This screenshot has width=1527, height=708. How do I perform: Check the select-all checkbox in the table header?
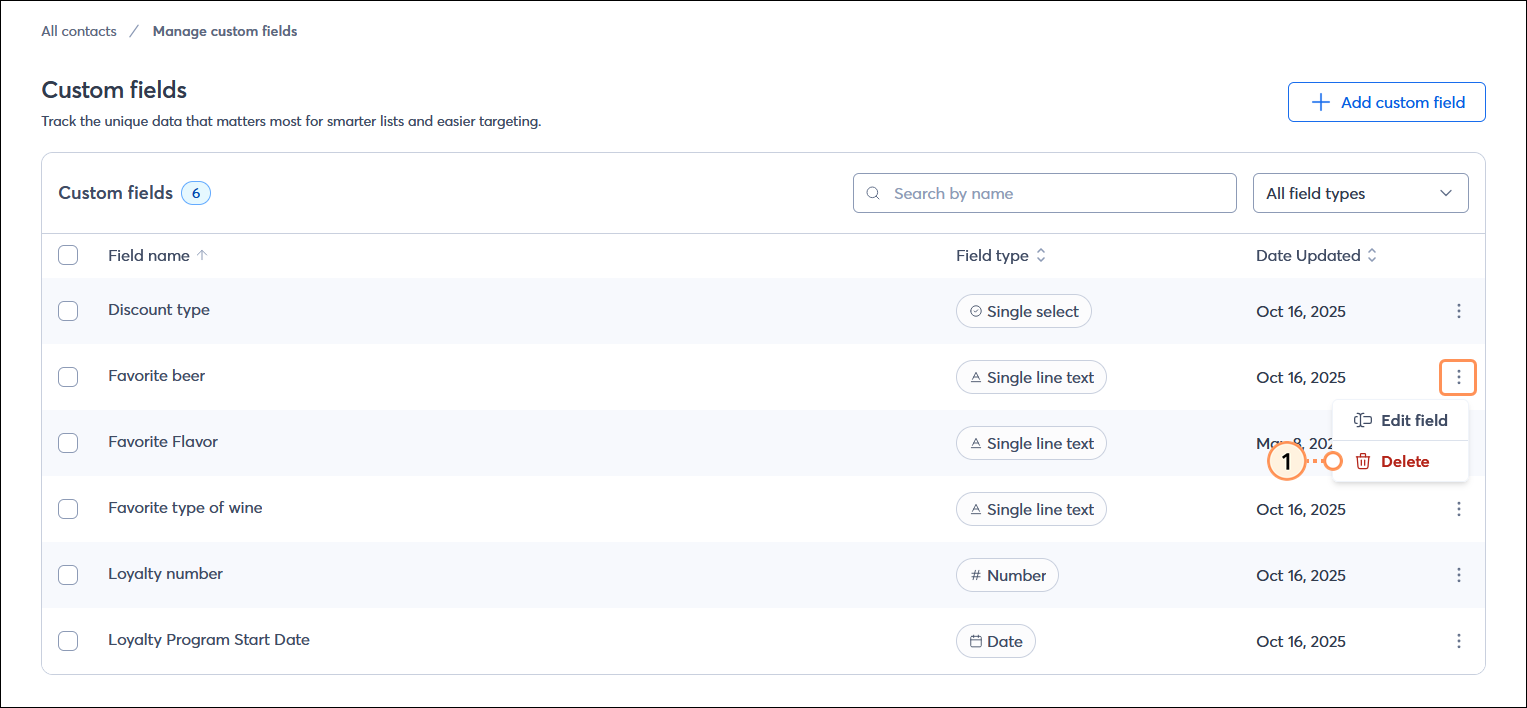(68, 255)
